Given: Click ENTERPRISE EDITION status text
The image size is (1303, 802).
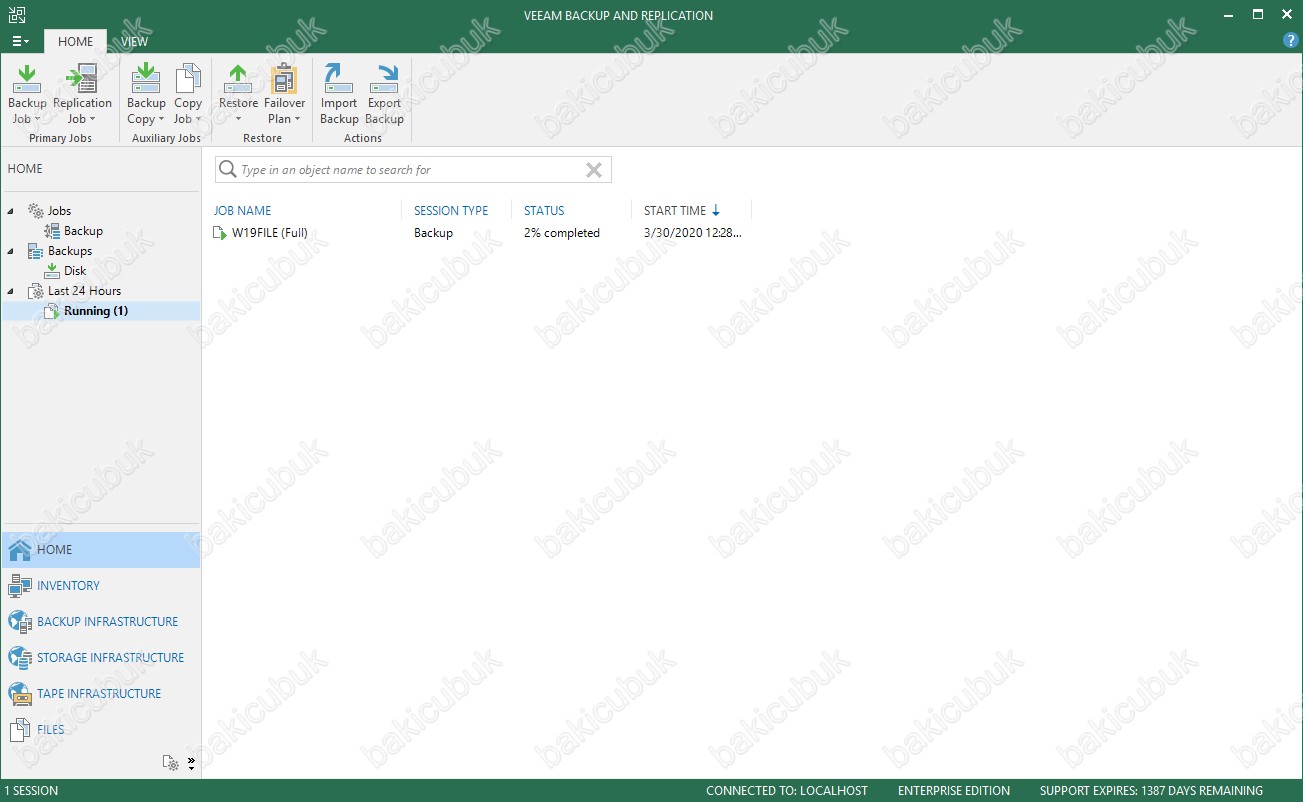Looking at the screenshot, I should tap(954, 791).
